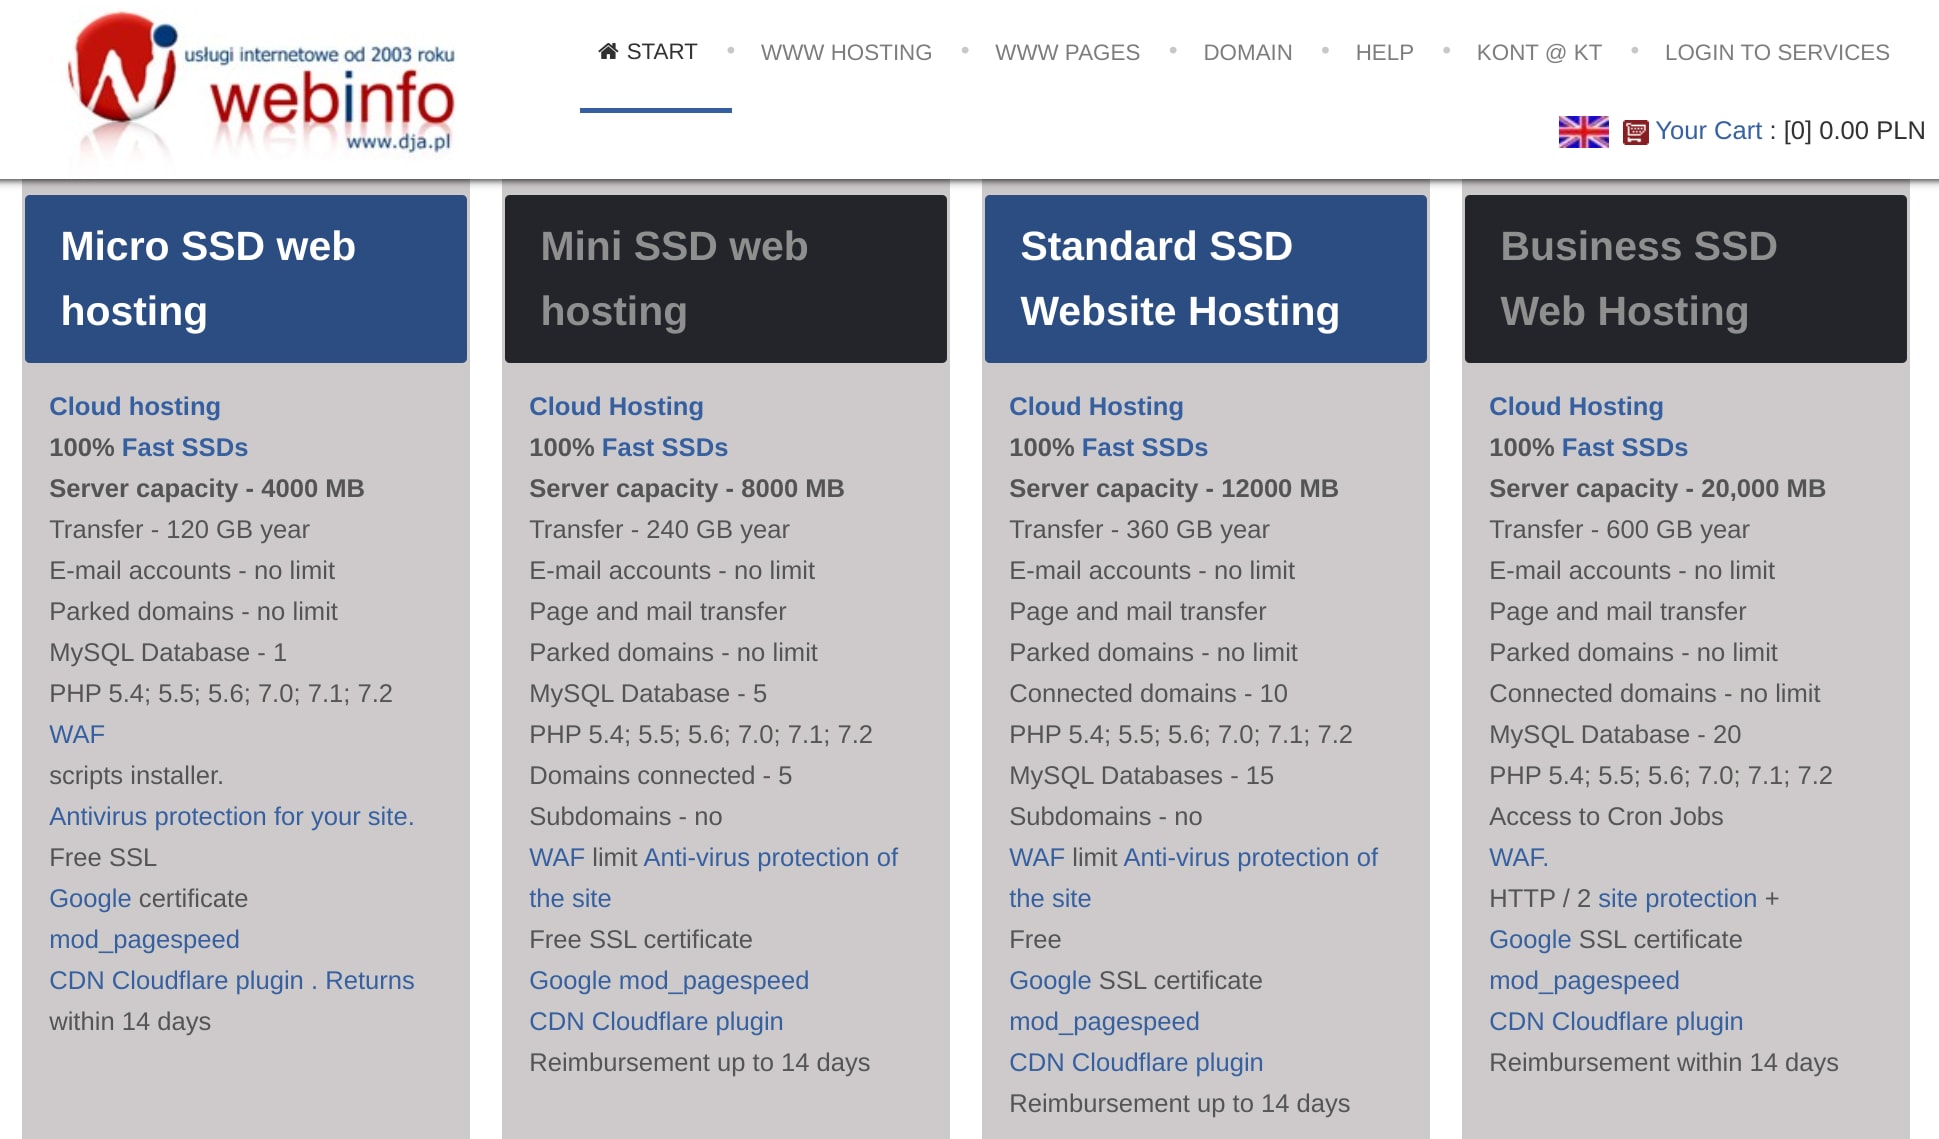Click '[0] 0.00 PLN' cart total
The image size is (1939, 1139).
[1854, 131]
